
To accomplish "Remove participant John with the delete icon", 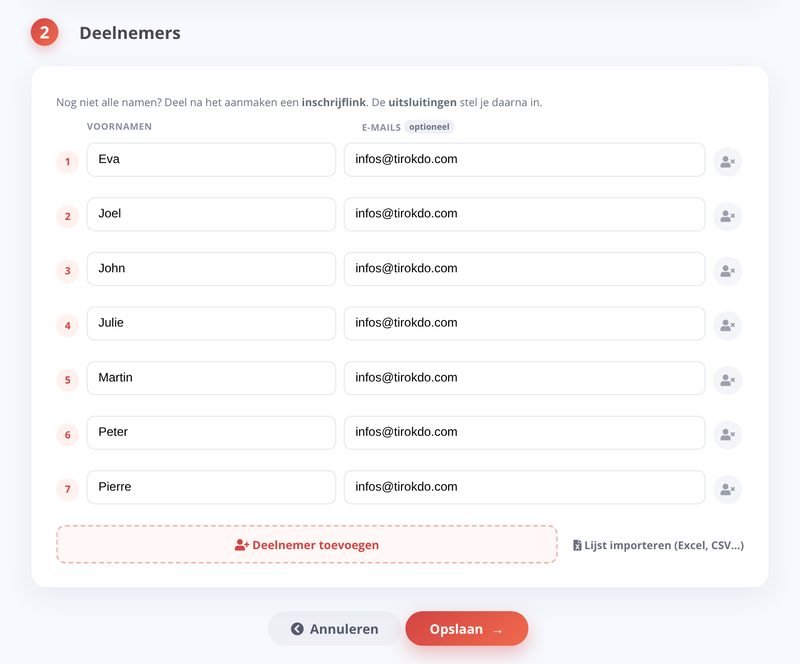I will click(x=727, y=271).
